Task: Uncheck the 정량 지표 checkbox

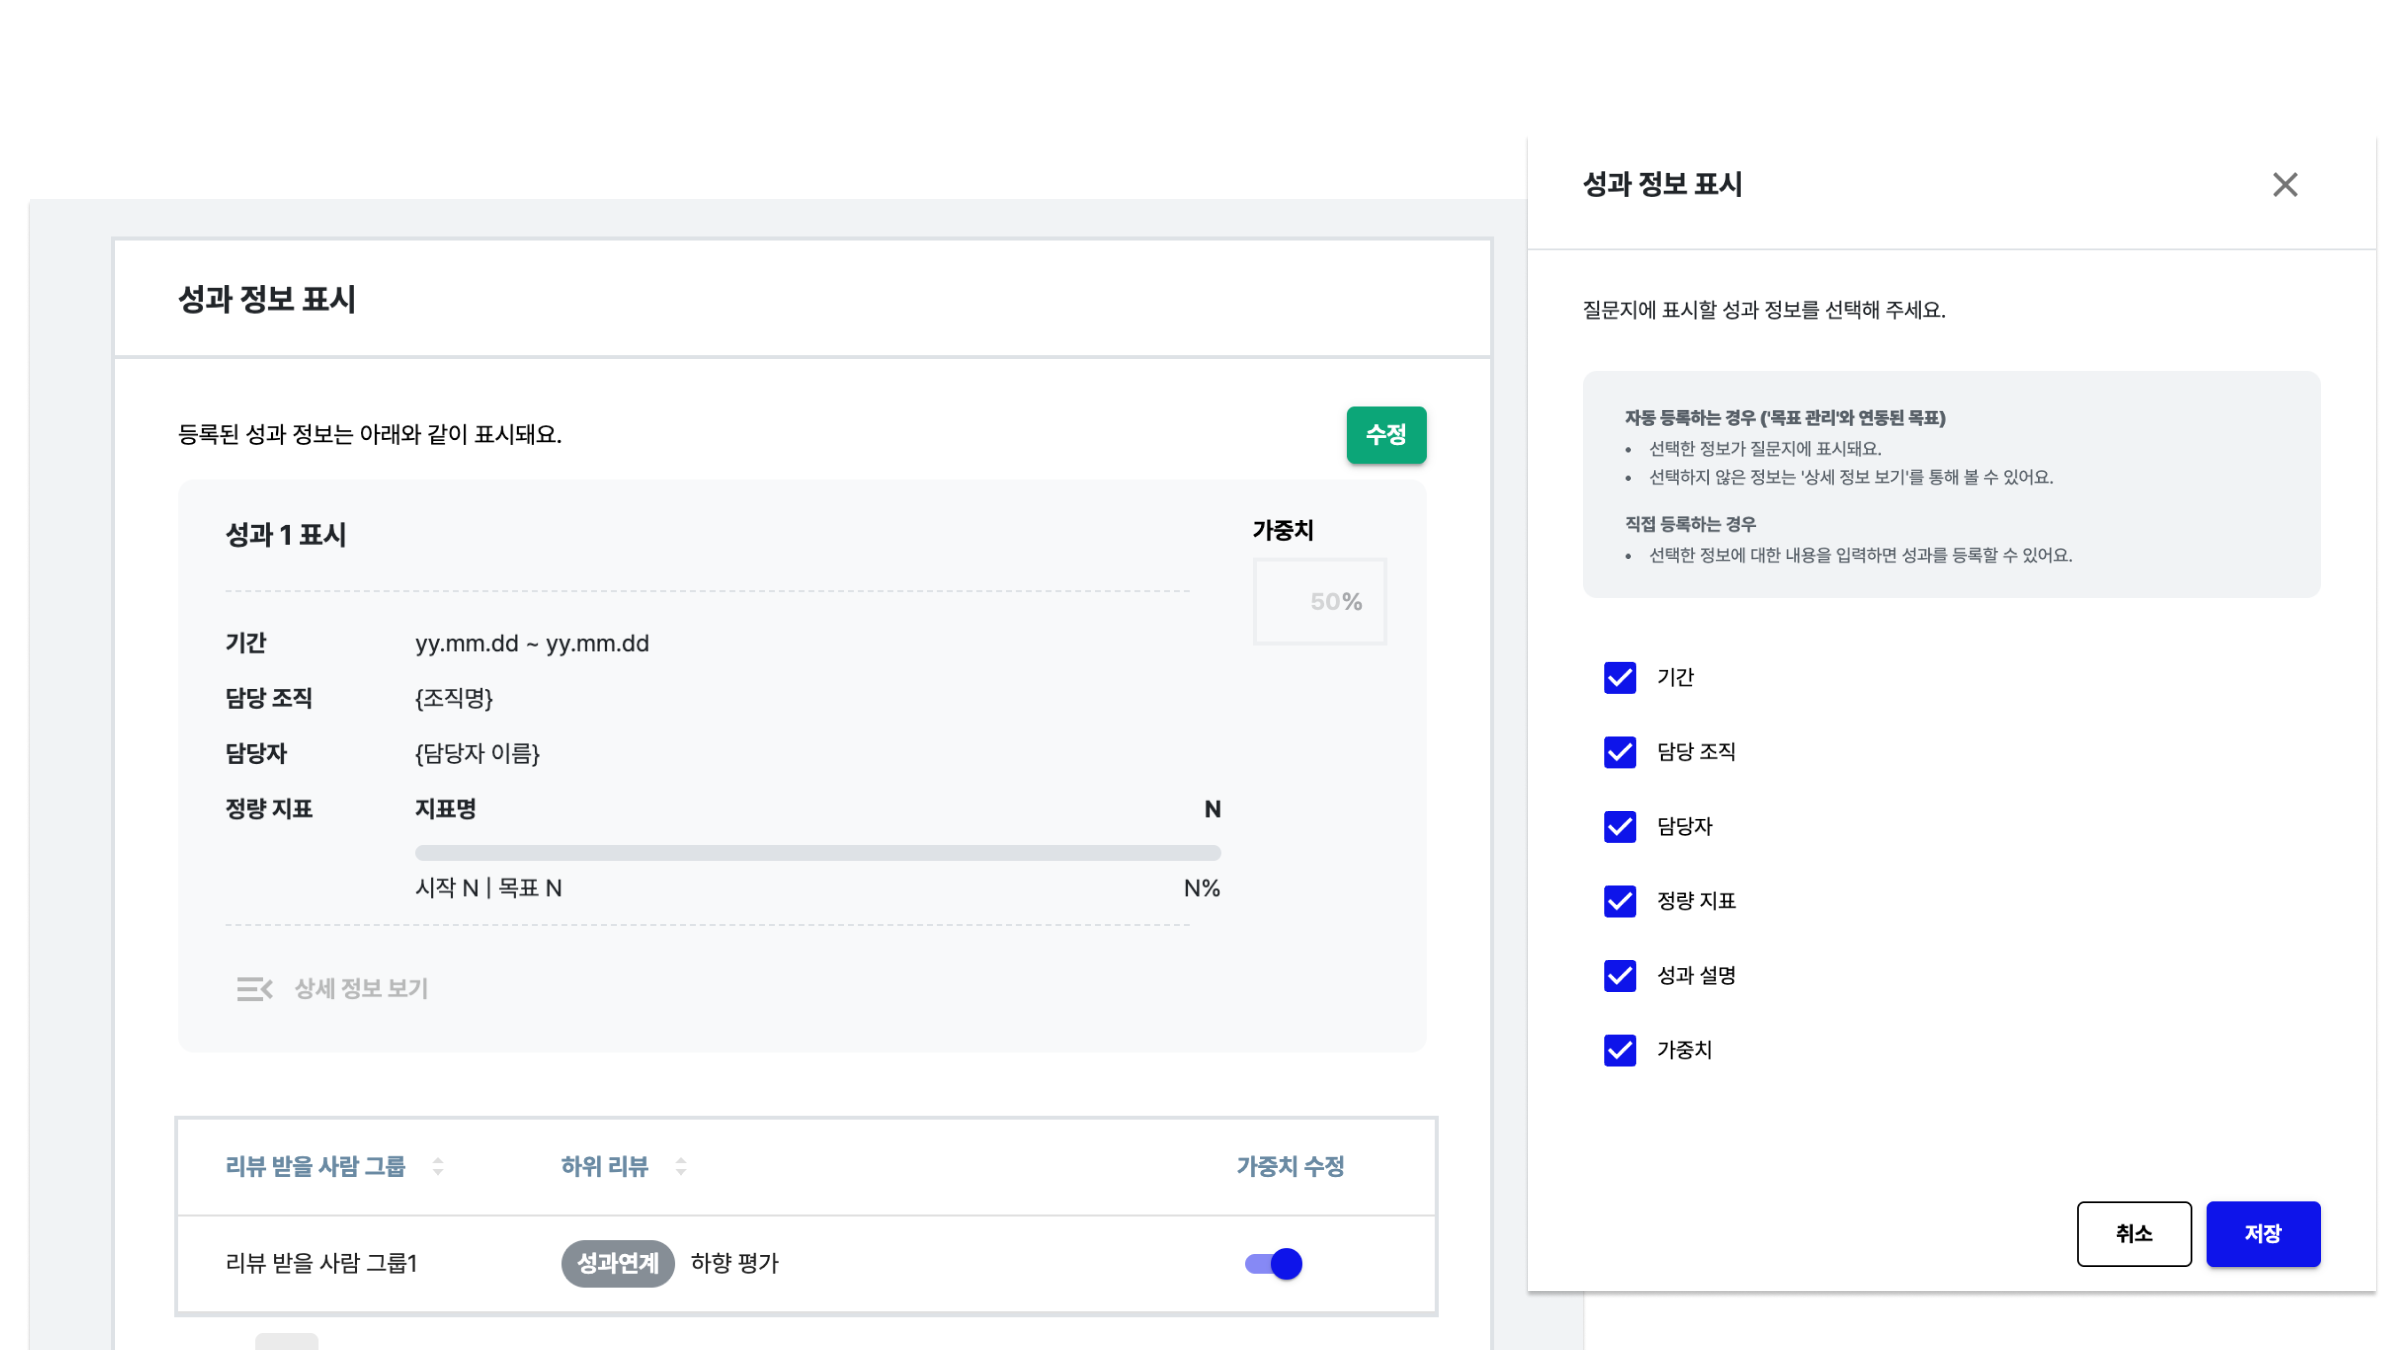Action: coord(1618,901)
